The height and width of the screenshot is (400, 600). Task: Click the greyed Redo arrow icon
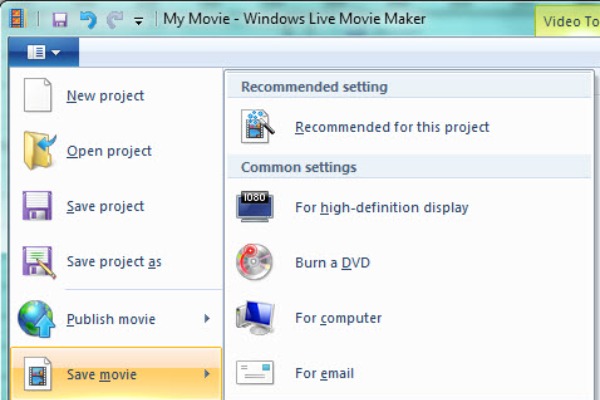click(114, 20)
